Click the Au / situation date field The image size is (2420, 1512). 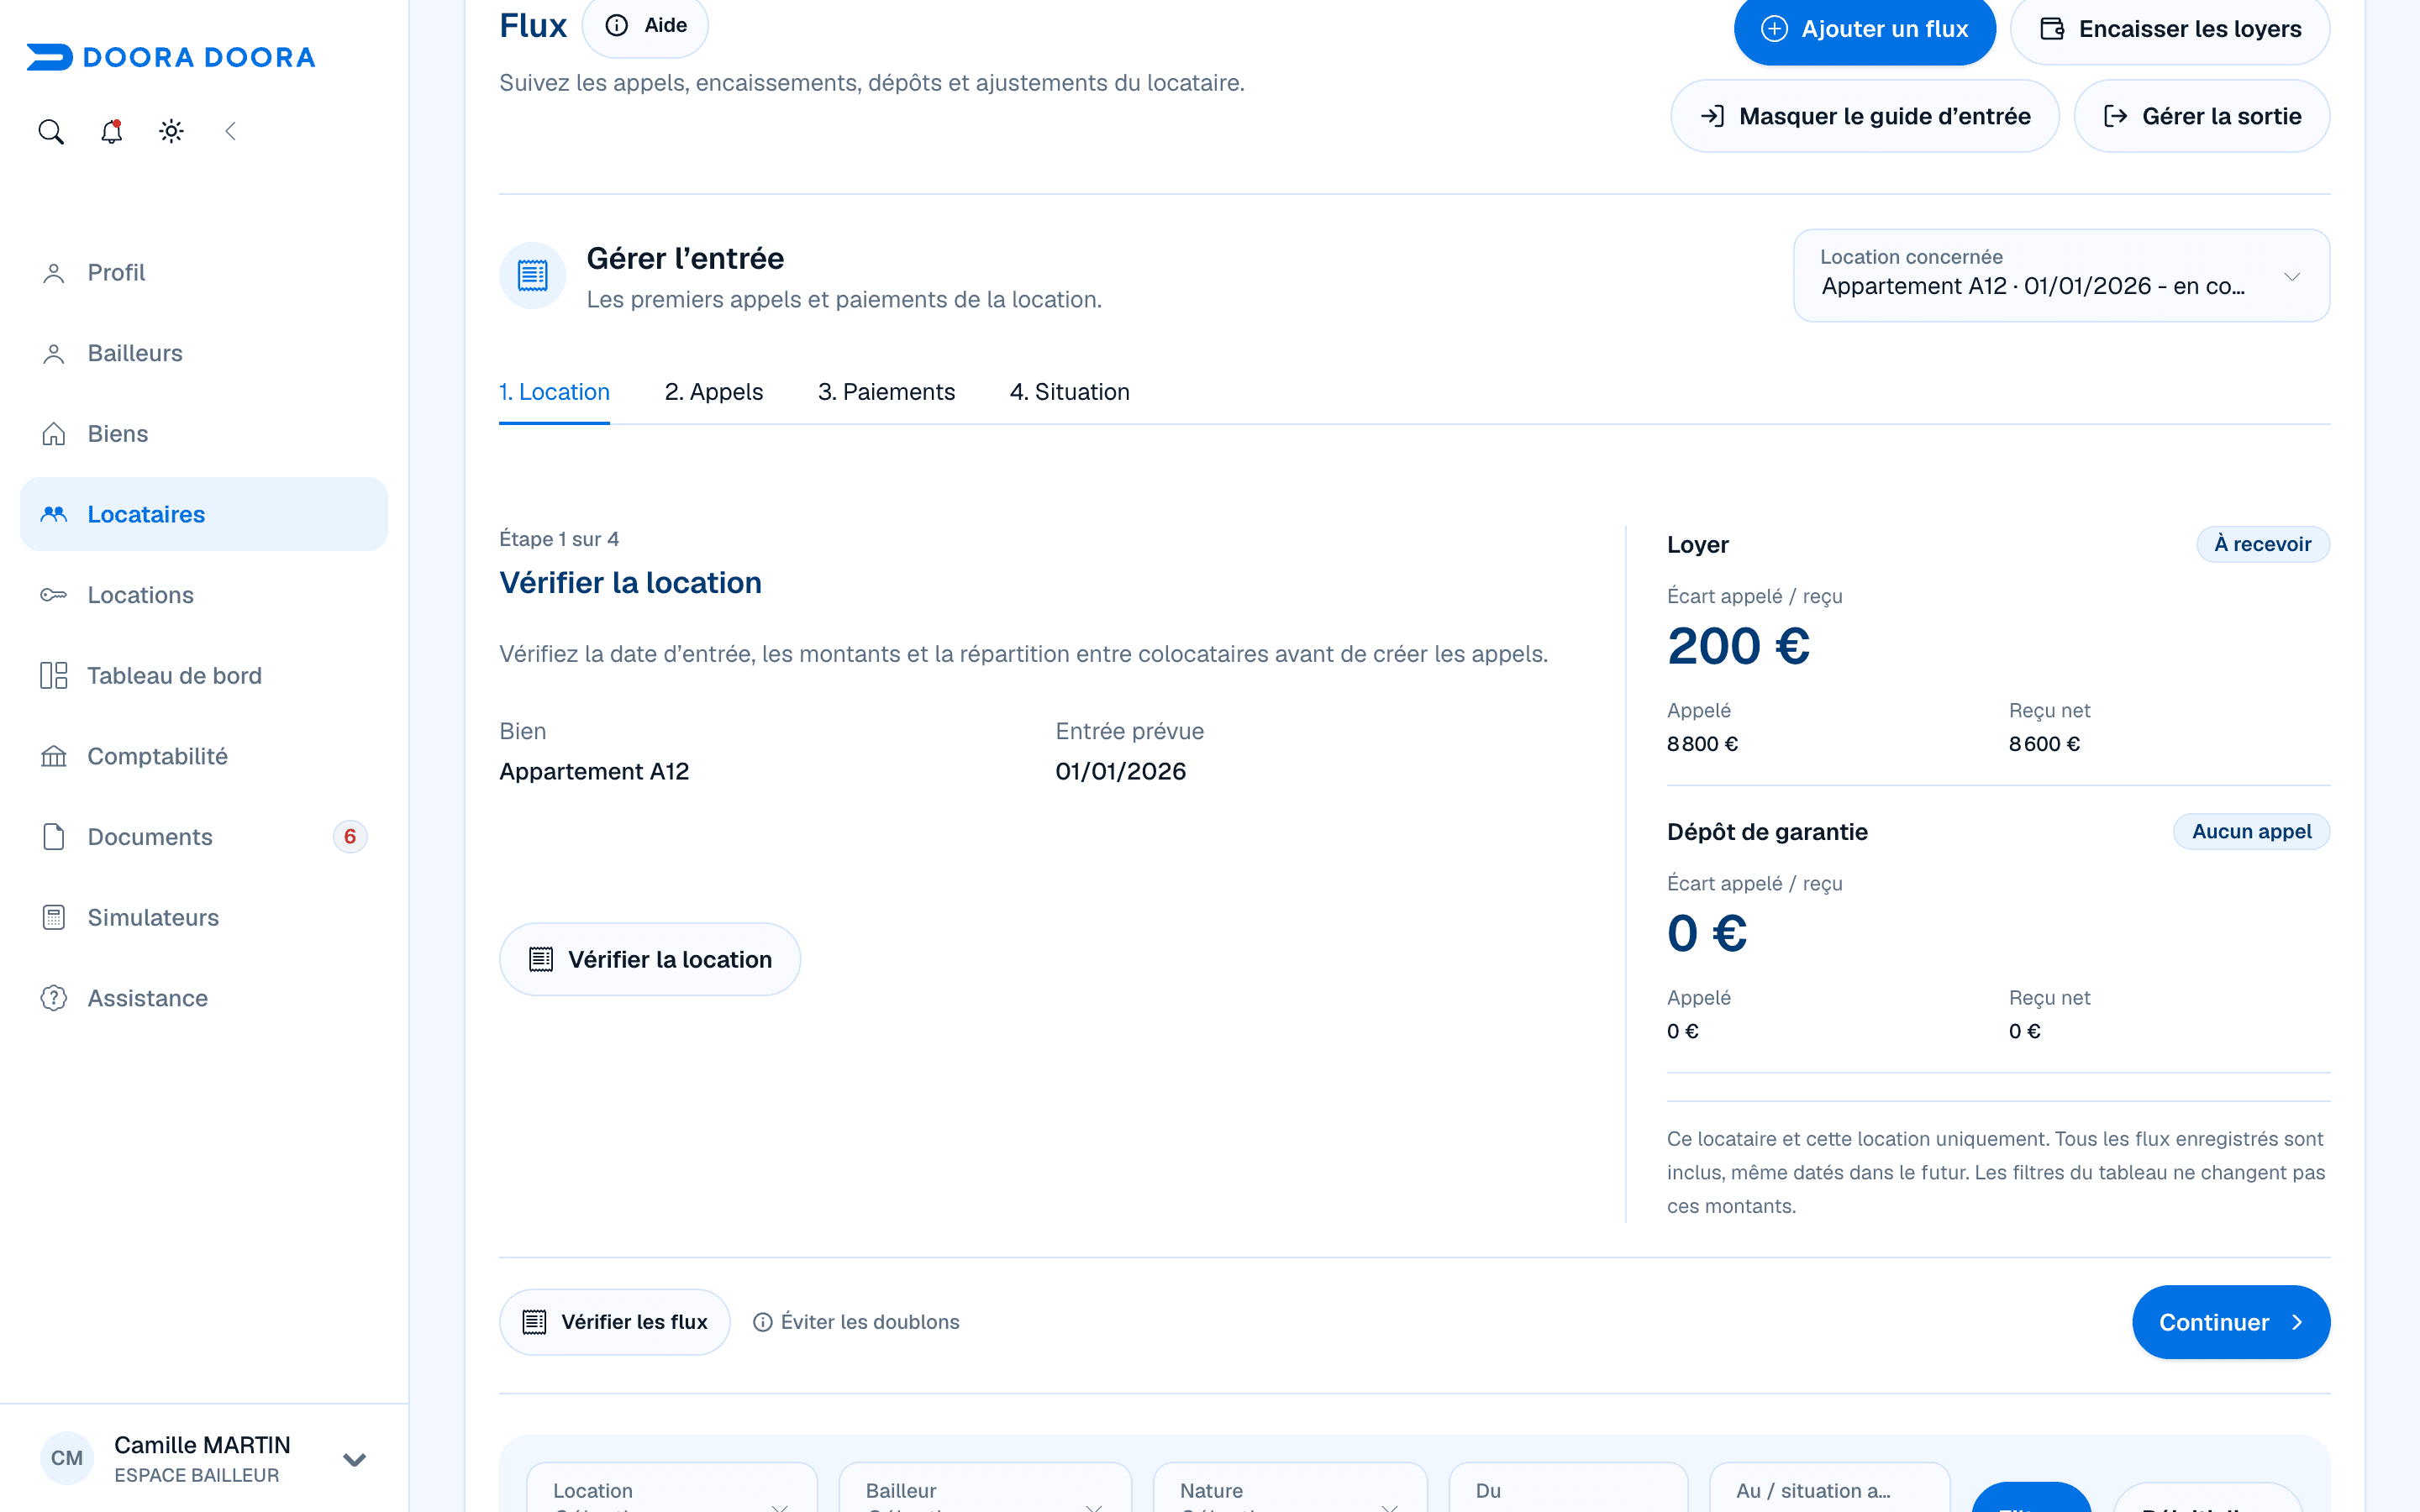coord(1830,1487)
